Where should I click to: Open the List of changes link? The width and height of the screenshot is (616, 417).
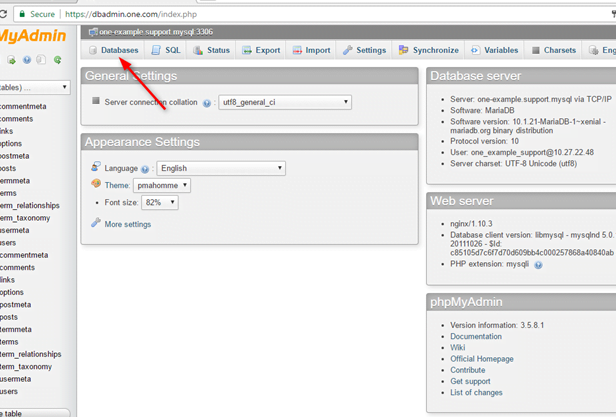pyautogui.click(x=476, y=392)
